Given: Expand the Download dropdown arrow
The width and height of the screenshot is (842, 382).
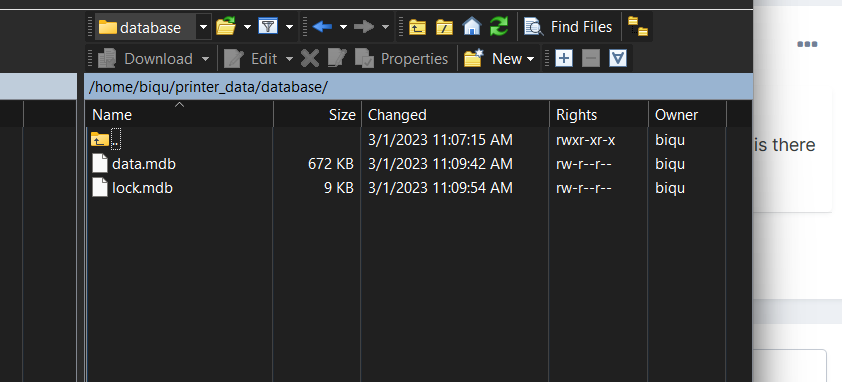Looking at the screenshot, I should 205,59.
